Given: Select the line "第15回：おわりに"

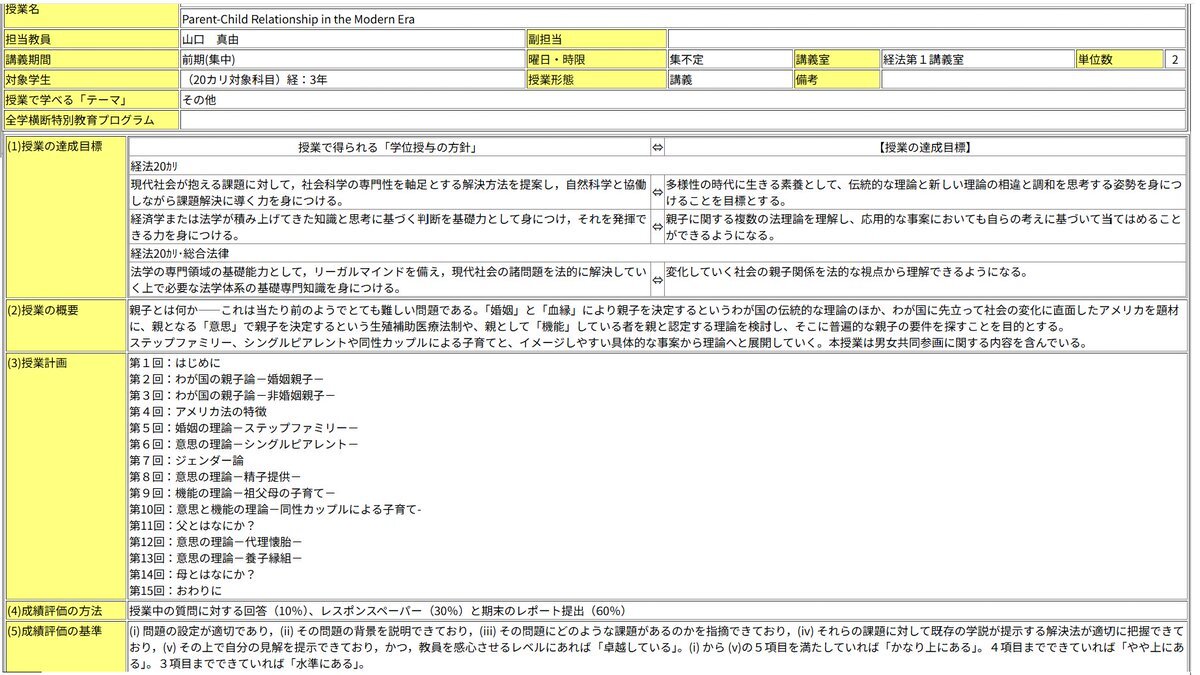Looking at the screenshot, I should [x=176, y=590].
